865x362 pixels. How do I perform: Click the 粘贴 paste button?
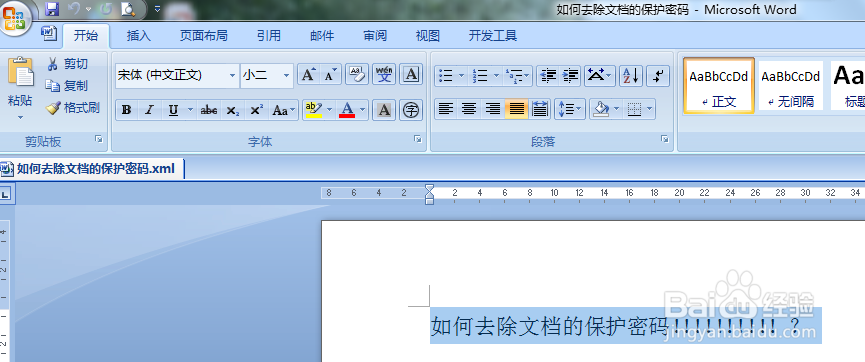click(x=20, y=81)
